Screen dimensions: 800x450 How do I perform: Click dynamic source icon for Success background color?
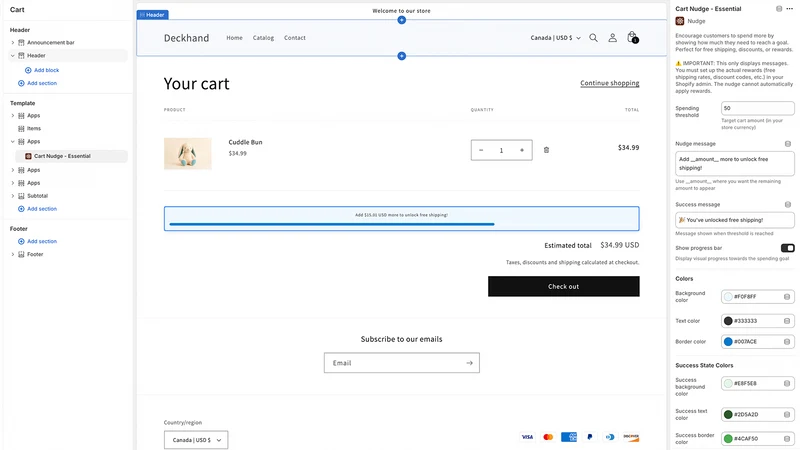787,383
